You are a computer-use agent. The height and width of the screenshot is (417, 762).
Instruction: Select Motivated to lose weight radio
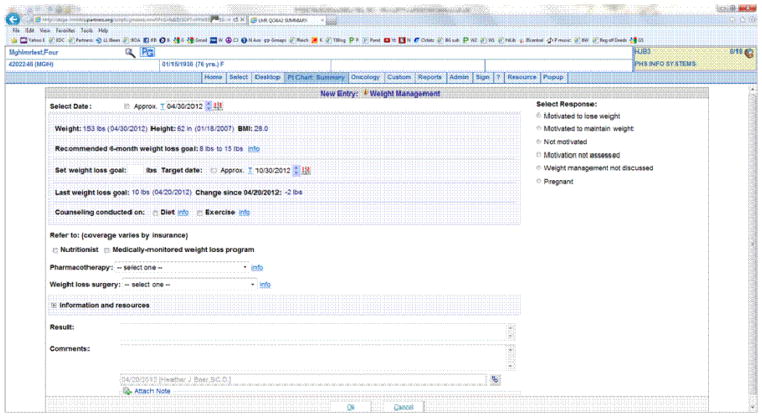pos(538,116)
